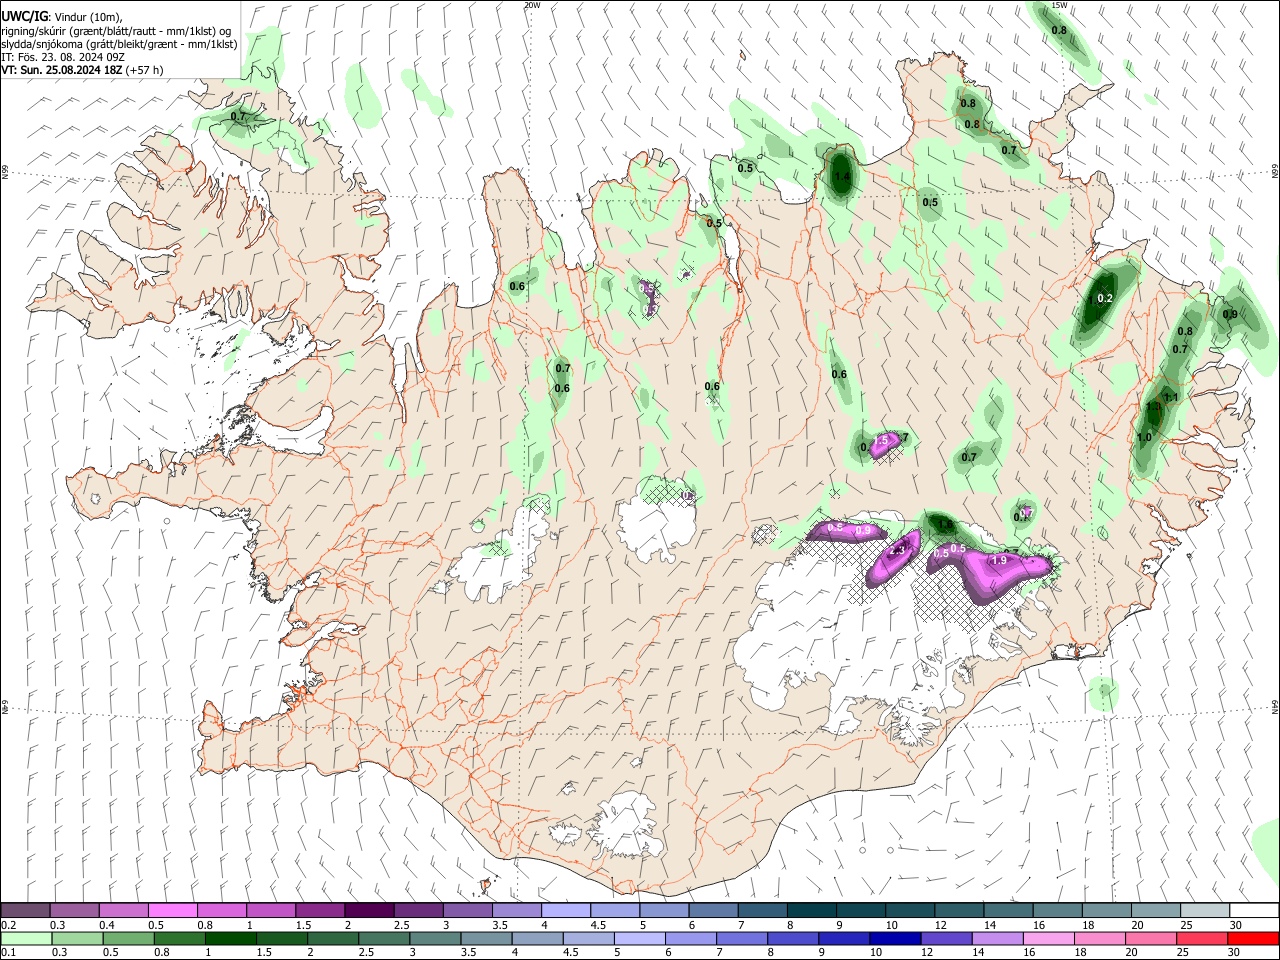Viewport: 1280px width, 960px height.
Task: Click the '4.5' label on the sleet scale
Action: pos(598,925)
